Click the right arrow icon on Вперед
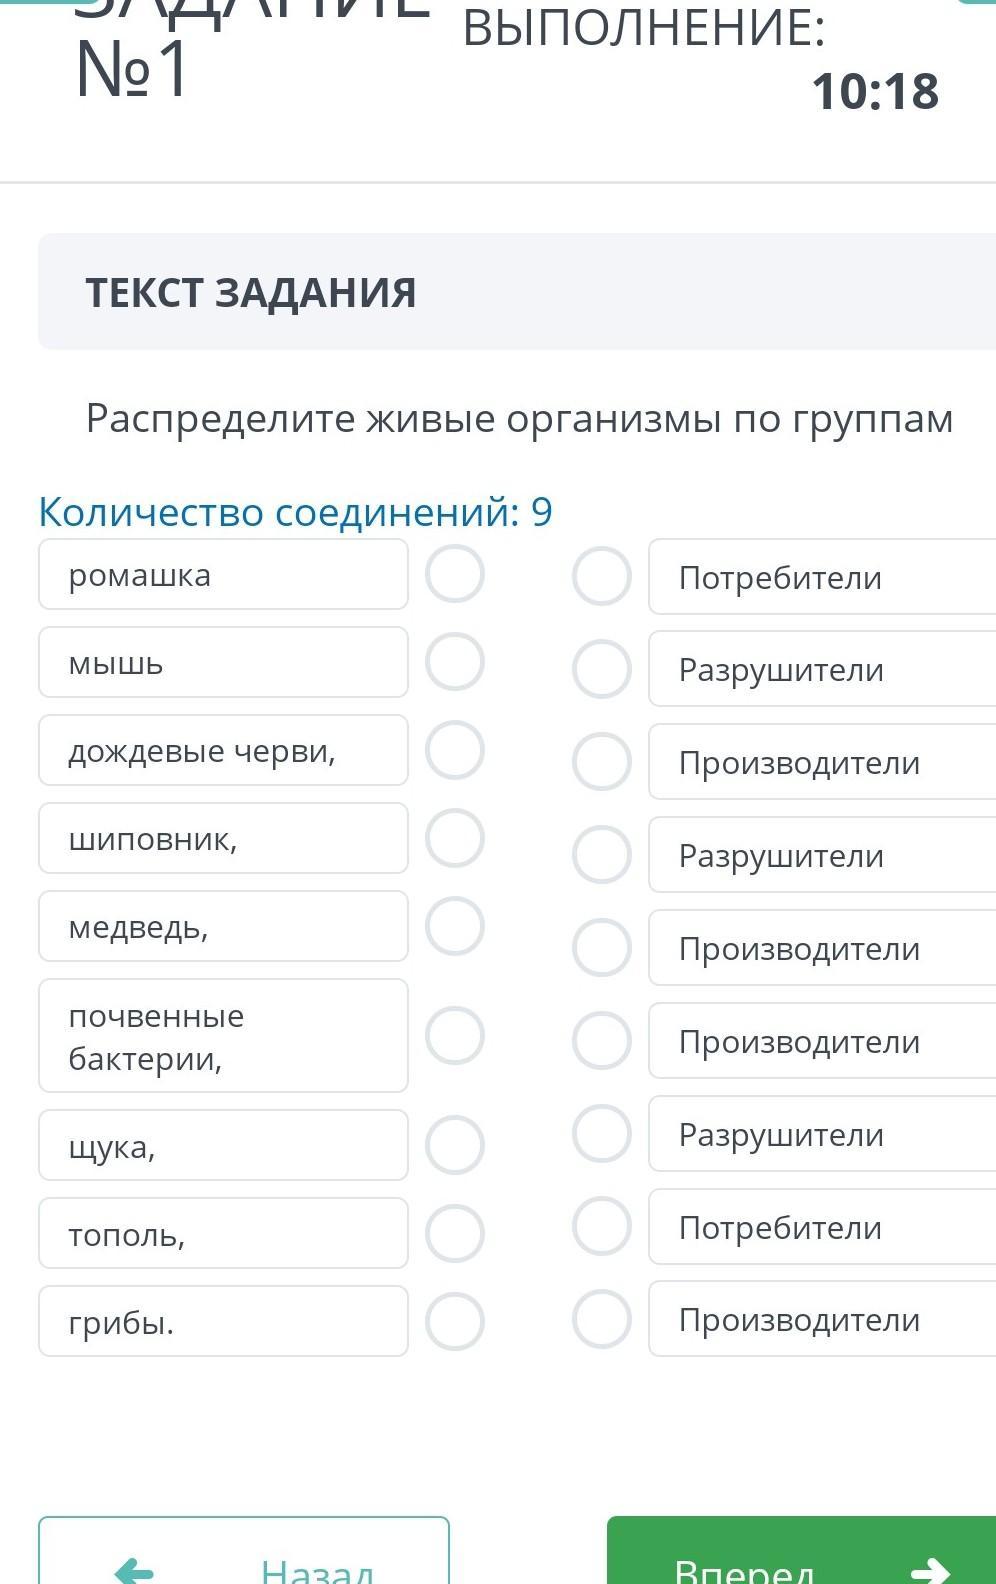Screen dimensions: 996x1584 coord(931,1570)
